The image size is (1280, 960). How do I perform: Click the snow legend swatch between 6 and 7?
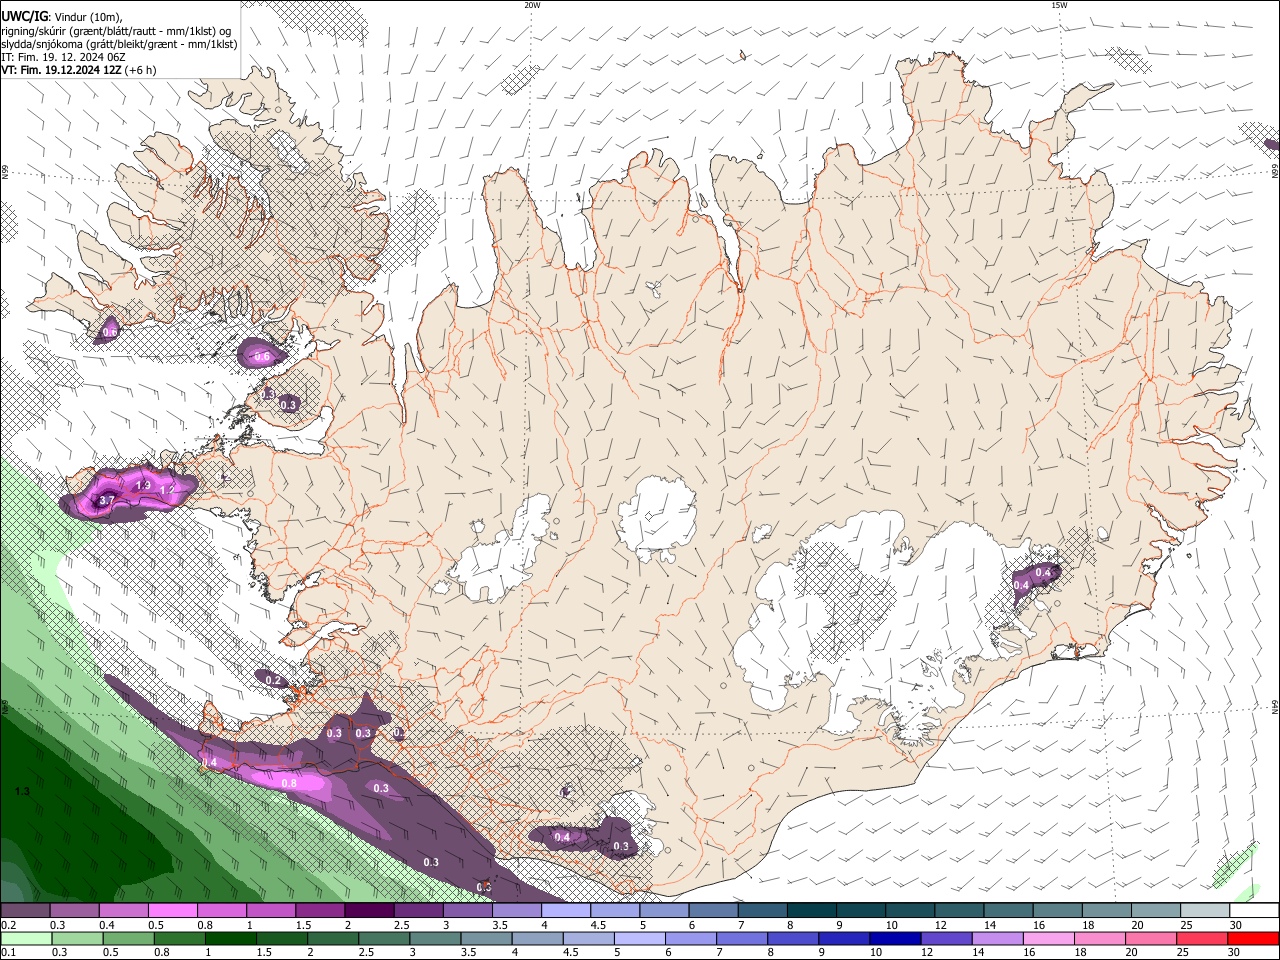[712, 911]
